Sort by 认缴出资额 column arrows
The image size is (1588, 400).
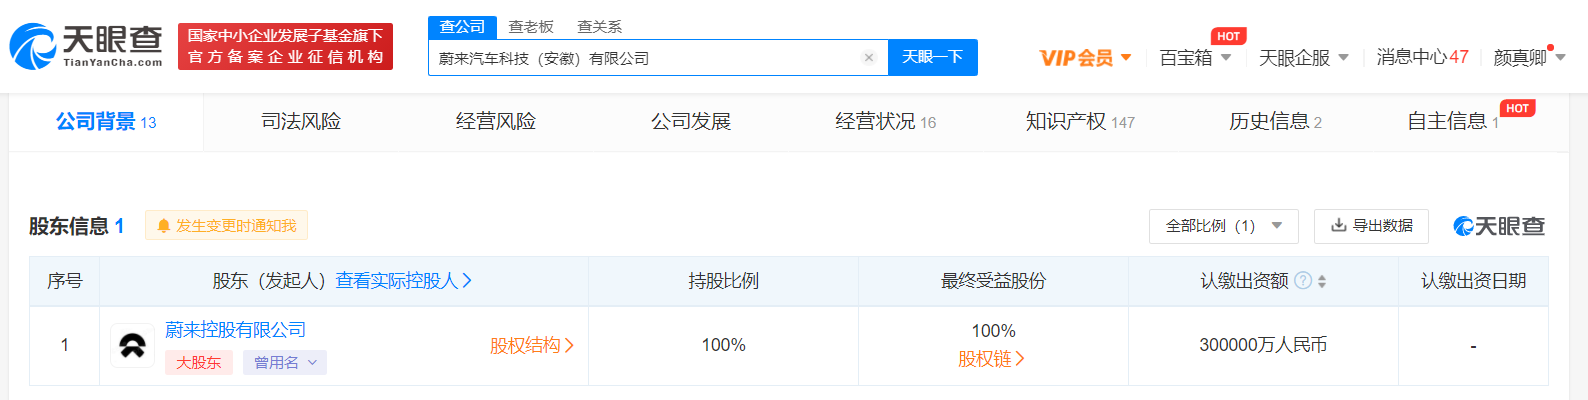[1322, 282]
